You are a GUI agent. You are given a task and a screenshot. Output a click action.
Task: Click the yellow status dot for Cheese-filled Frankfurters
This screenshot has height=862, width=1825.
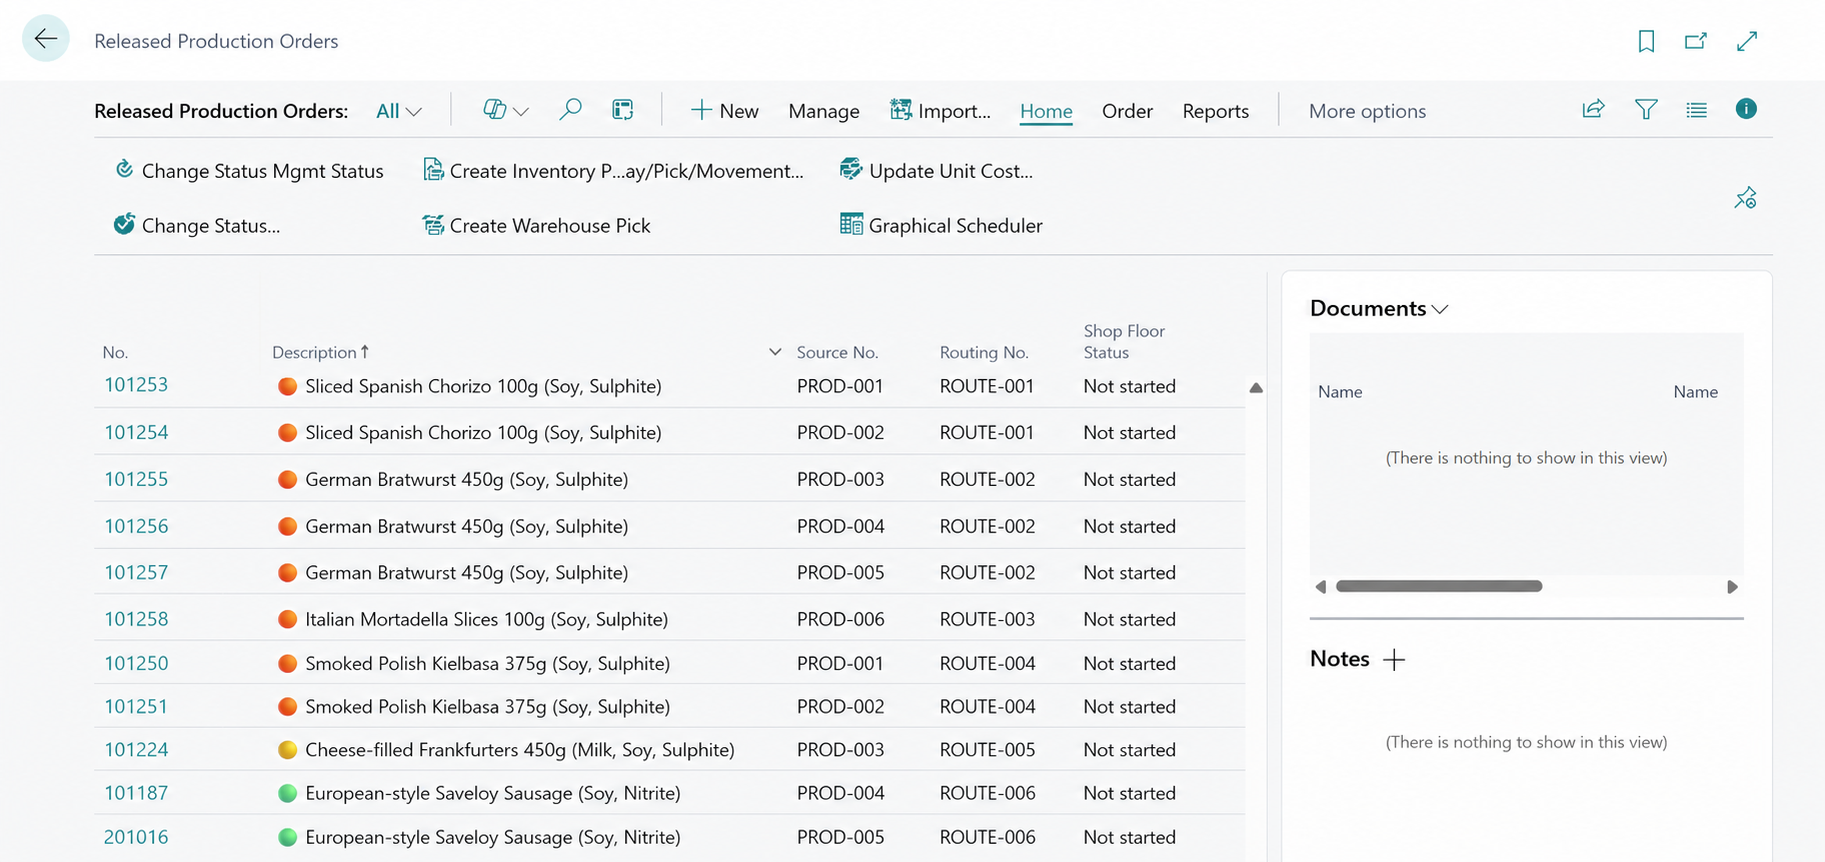tap(287, 750)
